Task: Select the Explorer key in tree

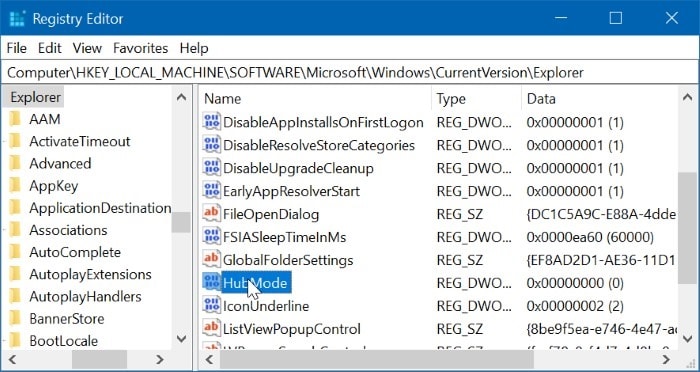Action: pyautogui.click(x=35, y=97)
